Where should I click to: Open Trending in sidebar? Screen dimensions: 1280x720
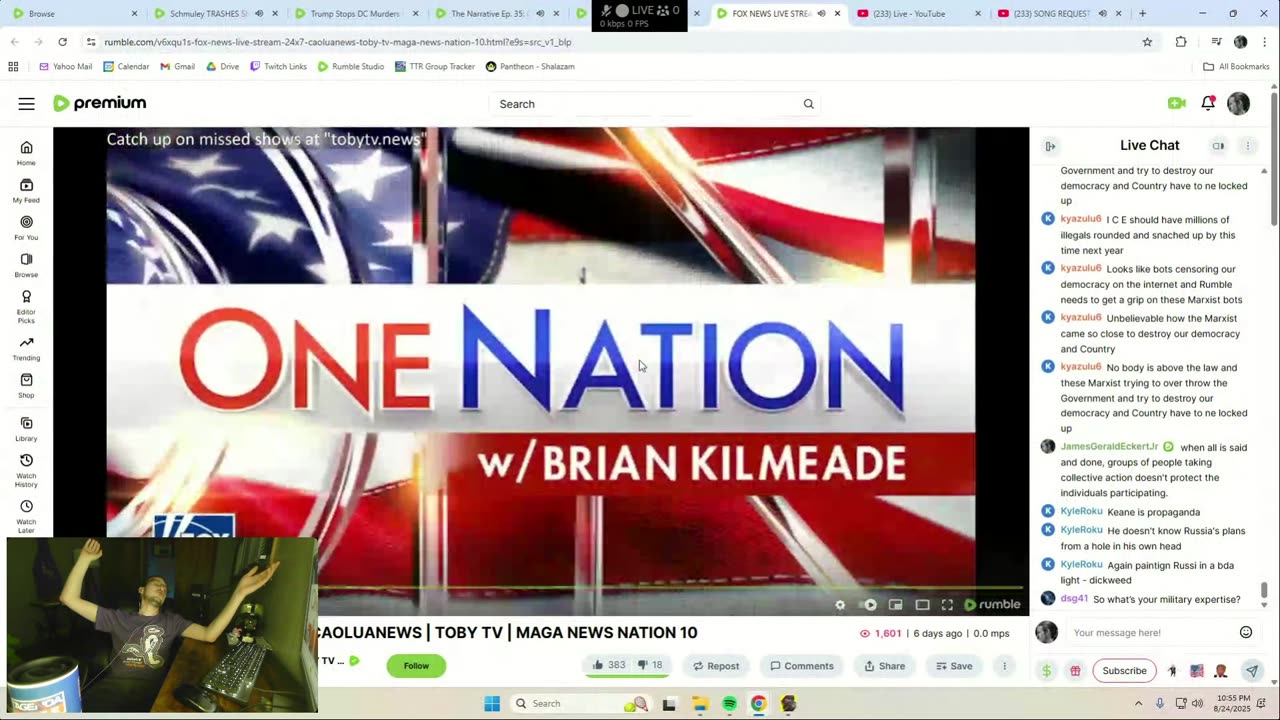(26, 348)
